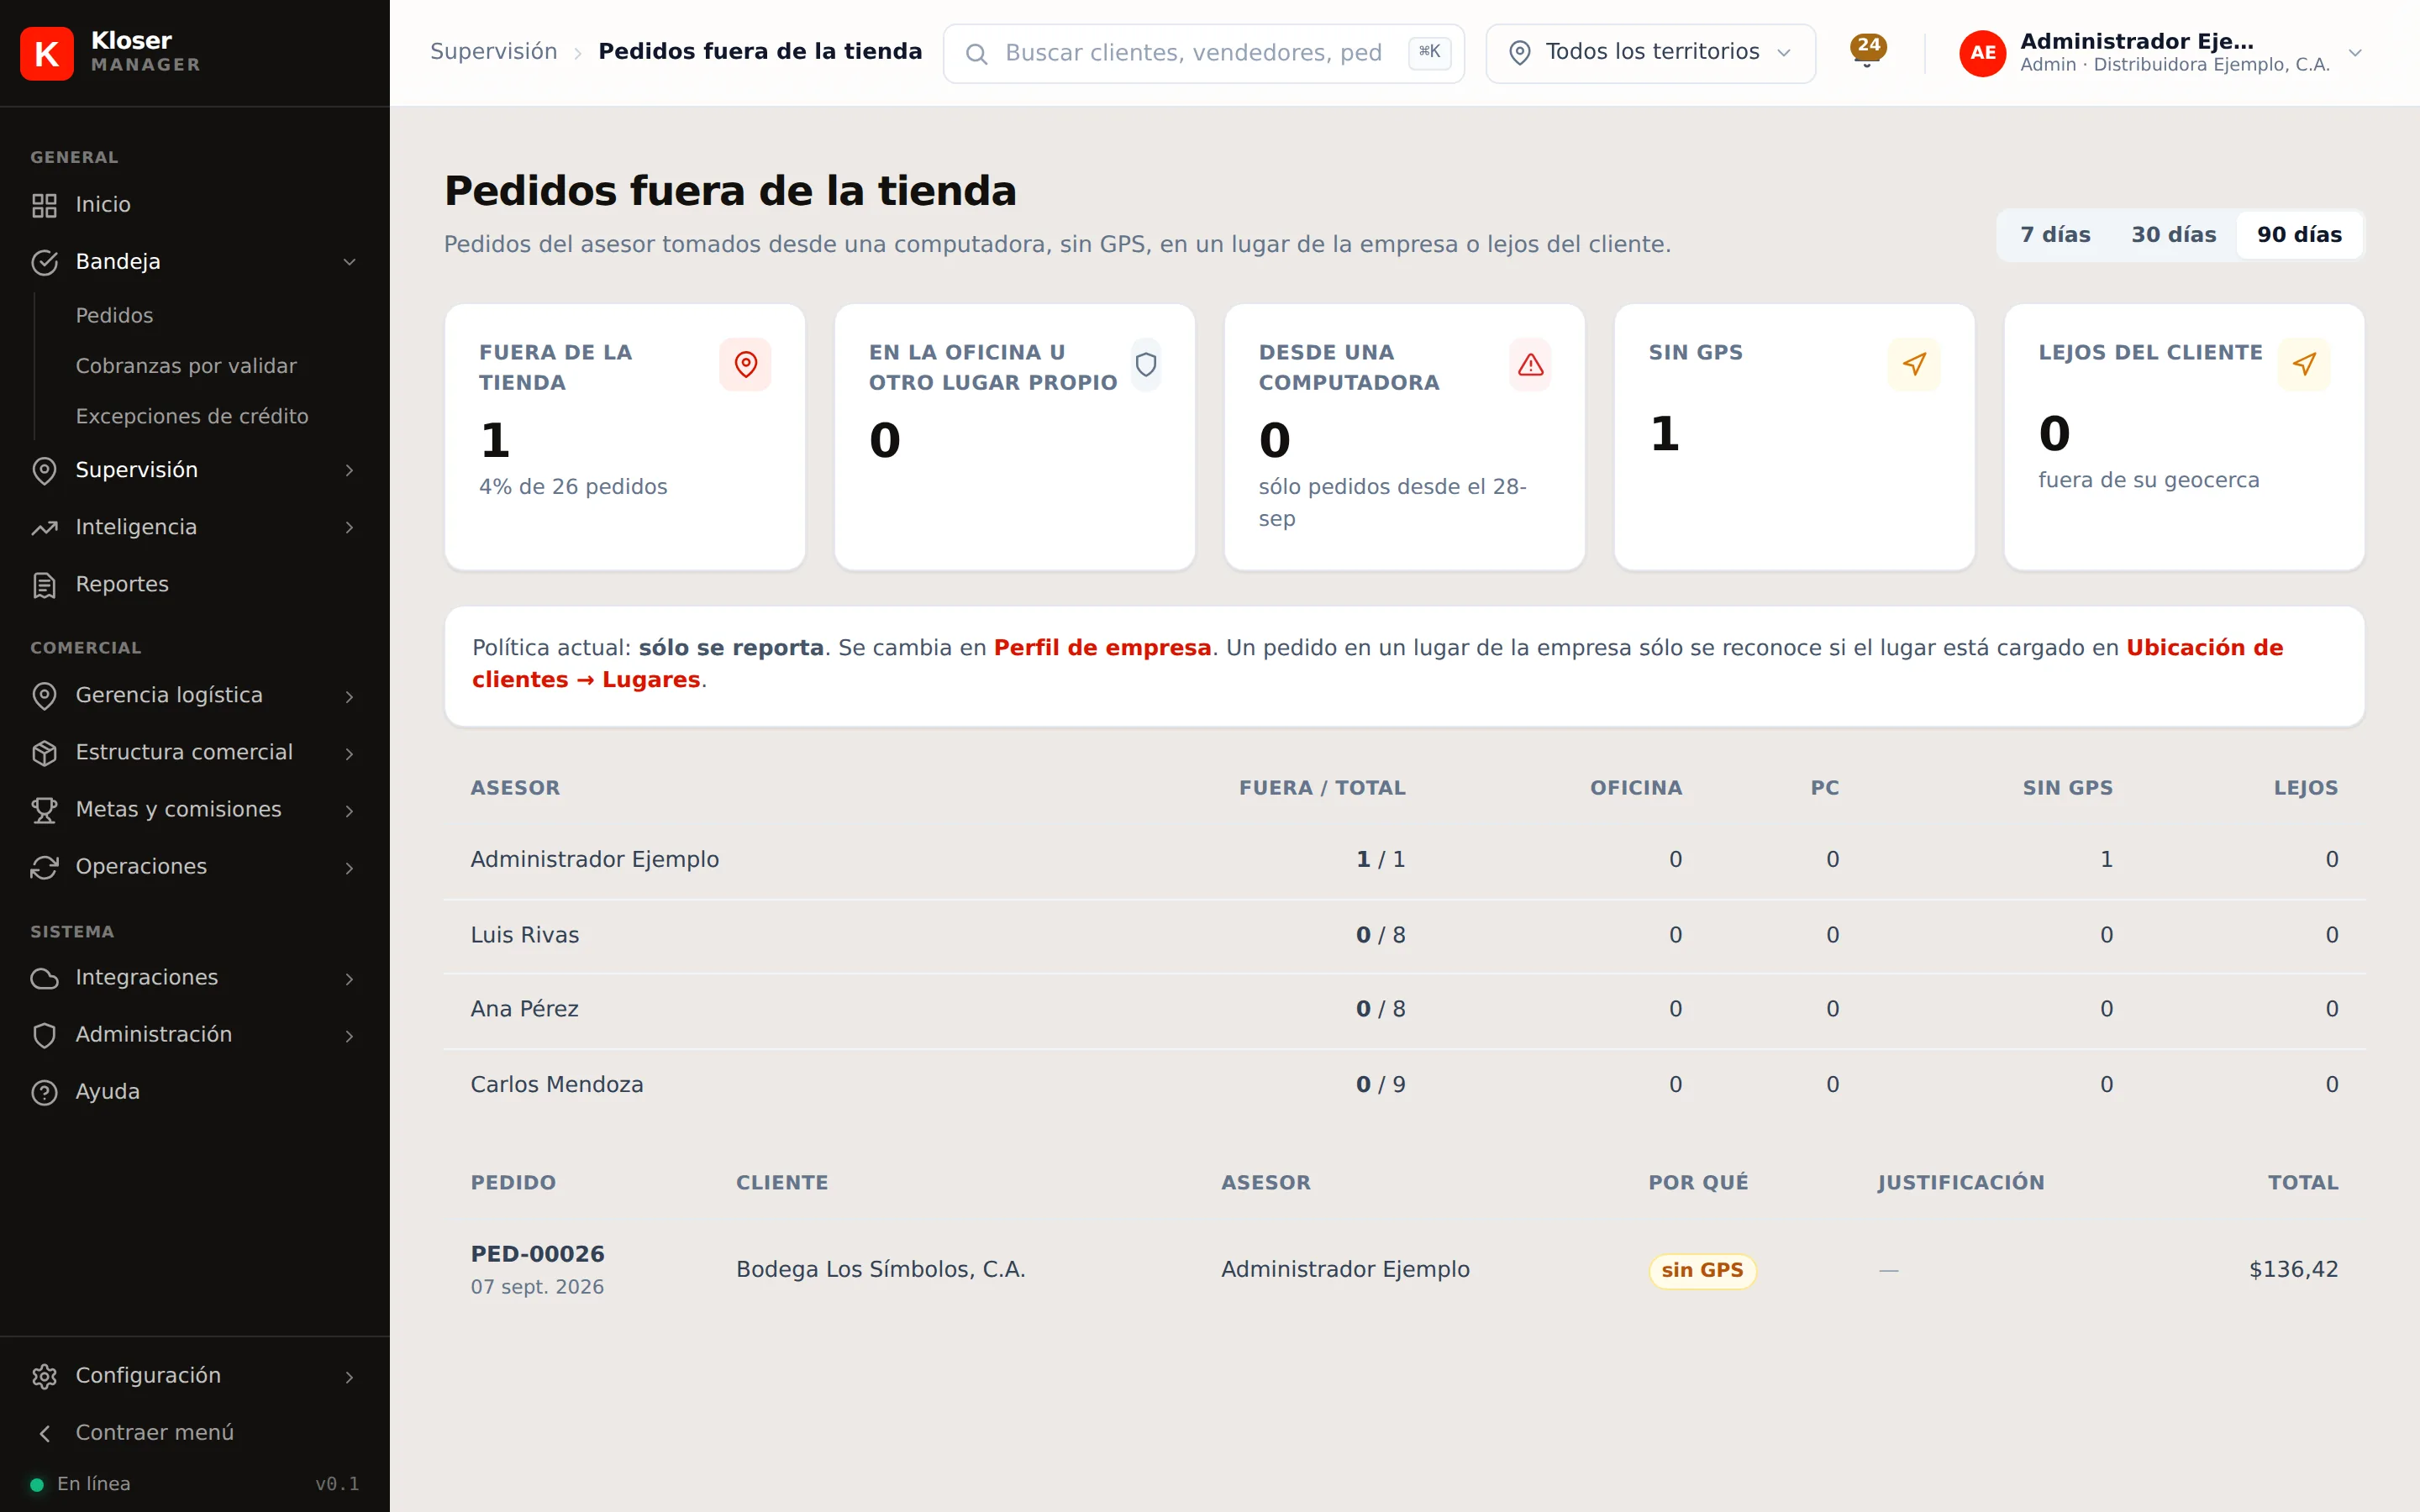This screenshot has width=2420, height=1512.
Task: Open notifications bell with 24 badge
Action: coord(1866,50)
